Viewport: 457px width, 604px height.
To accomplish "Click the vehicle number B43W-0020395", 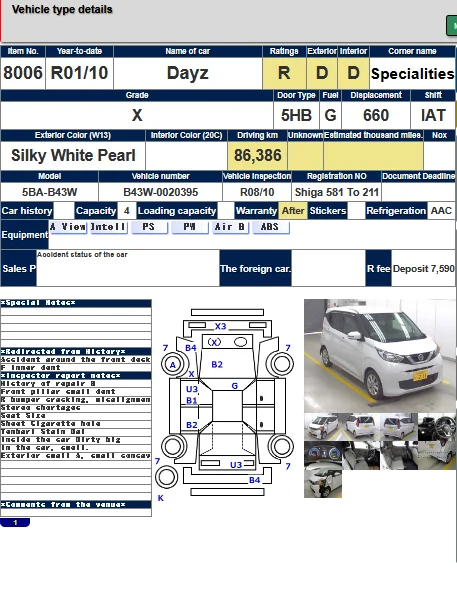I will click(161, 192).
